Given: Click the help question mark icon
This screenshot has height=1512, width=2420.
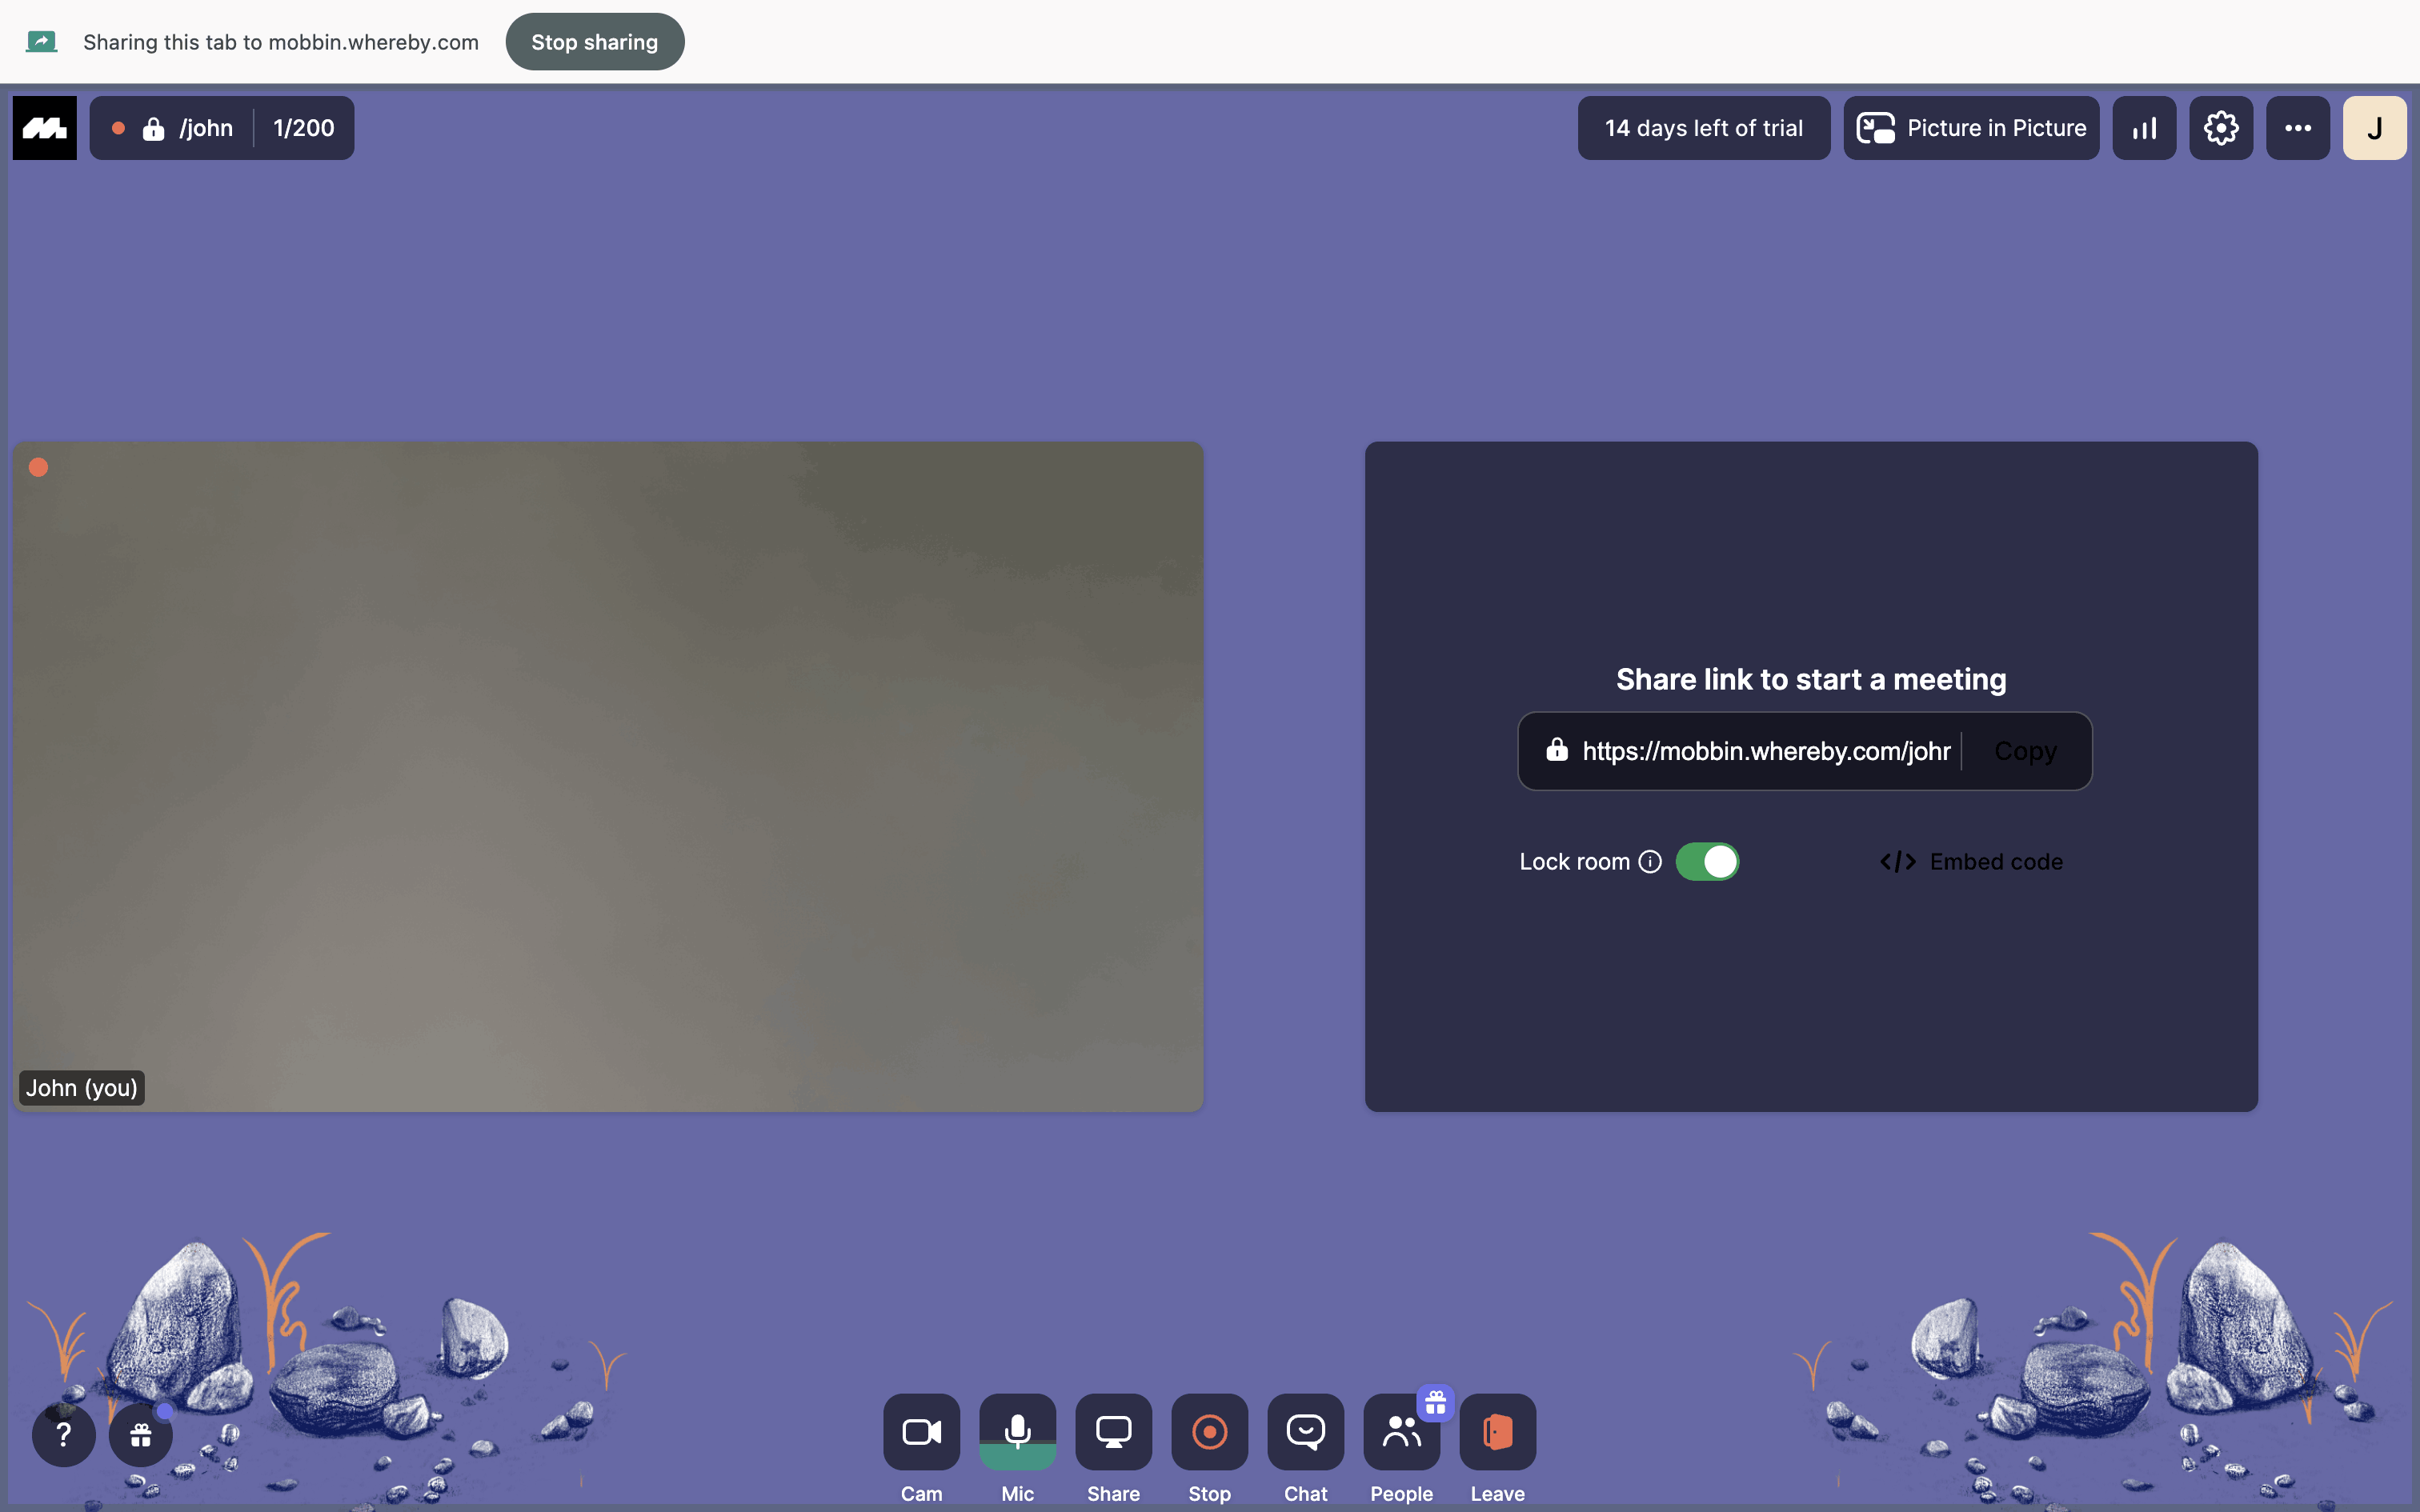Looking at the screenshot, I should tap(64, 1435).
